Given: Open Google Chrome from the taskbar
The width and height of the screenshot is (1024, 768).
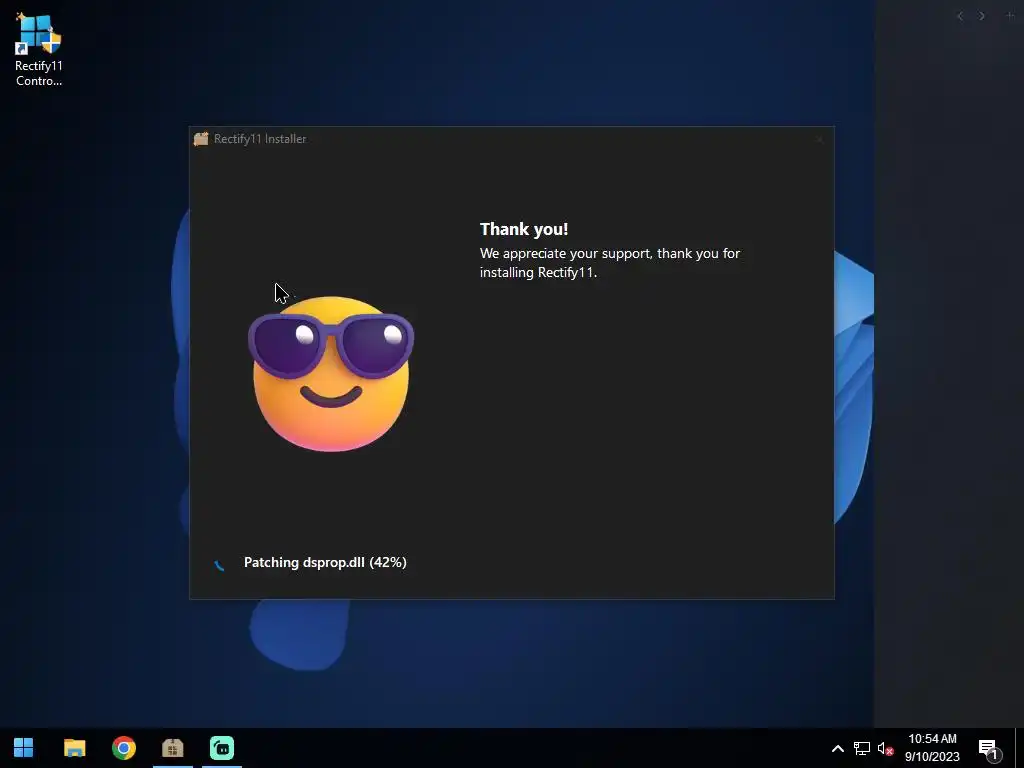Looking at the screenshot, I should (124, 748).
